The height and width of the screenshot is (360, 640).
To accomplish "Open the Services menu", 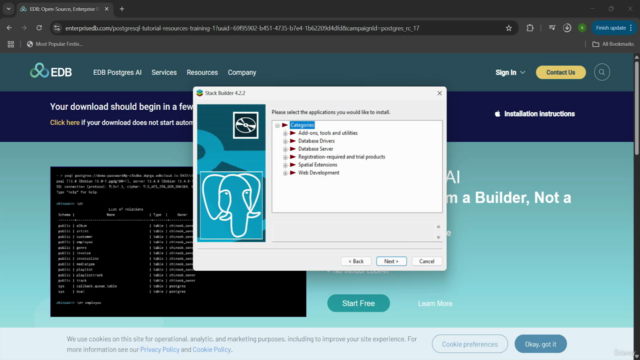I will [x=164, y=72].
